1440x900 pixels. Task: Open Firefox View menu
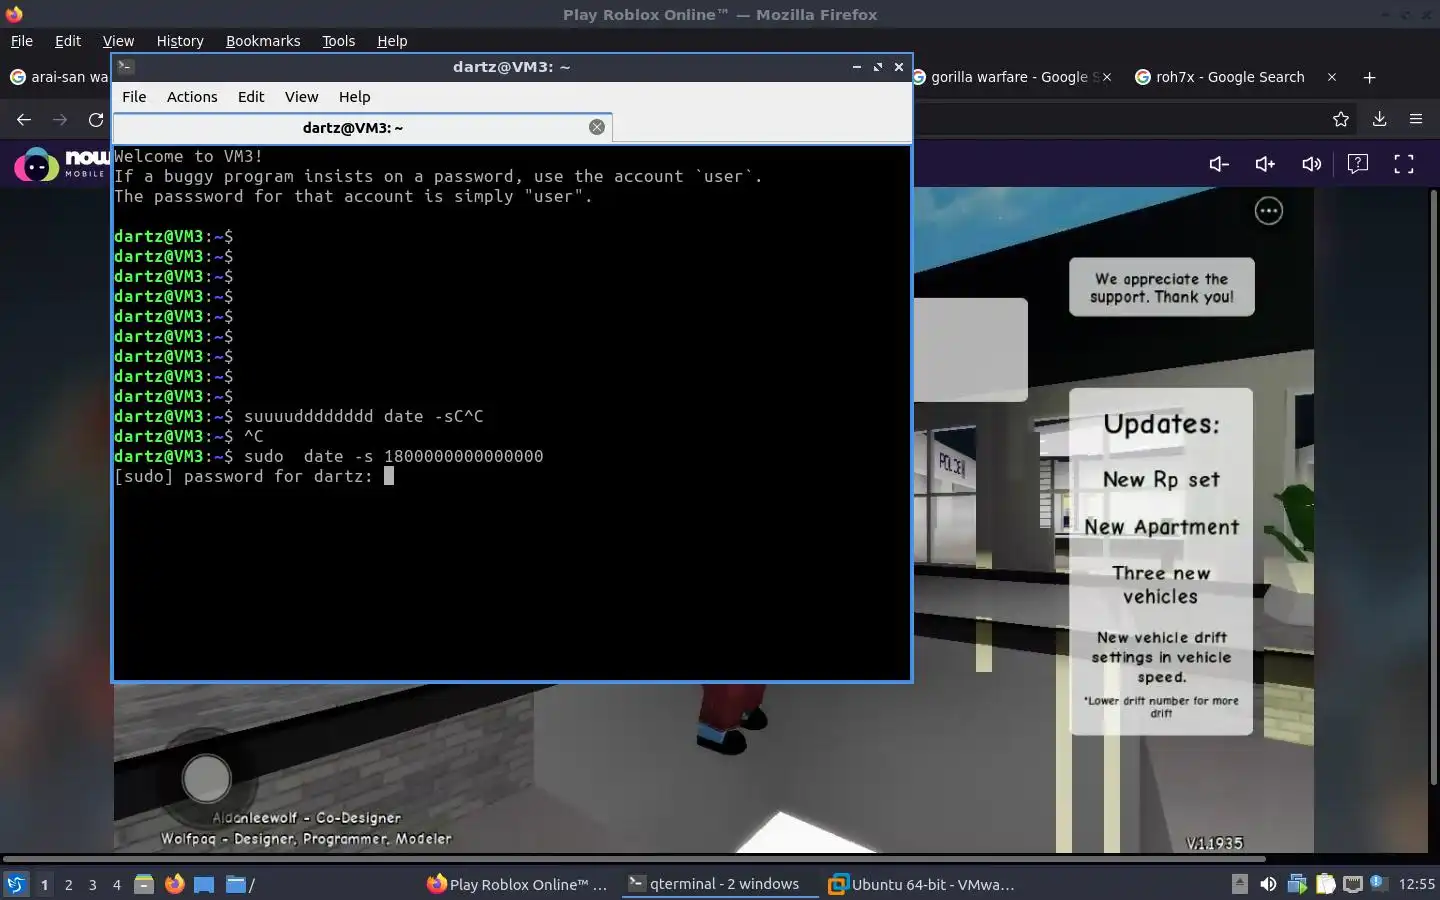(x=118, y=41)
